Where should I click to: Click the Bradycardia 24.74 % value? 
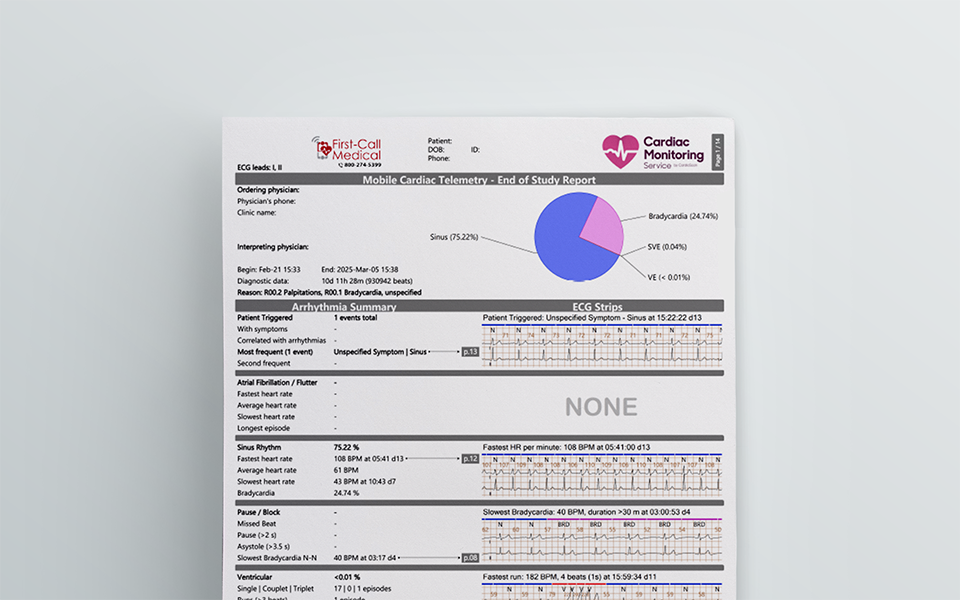(x=347, y=493)
